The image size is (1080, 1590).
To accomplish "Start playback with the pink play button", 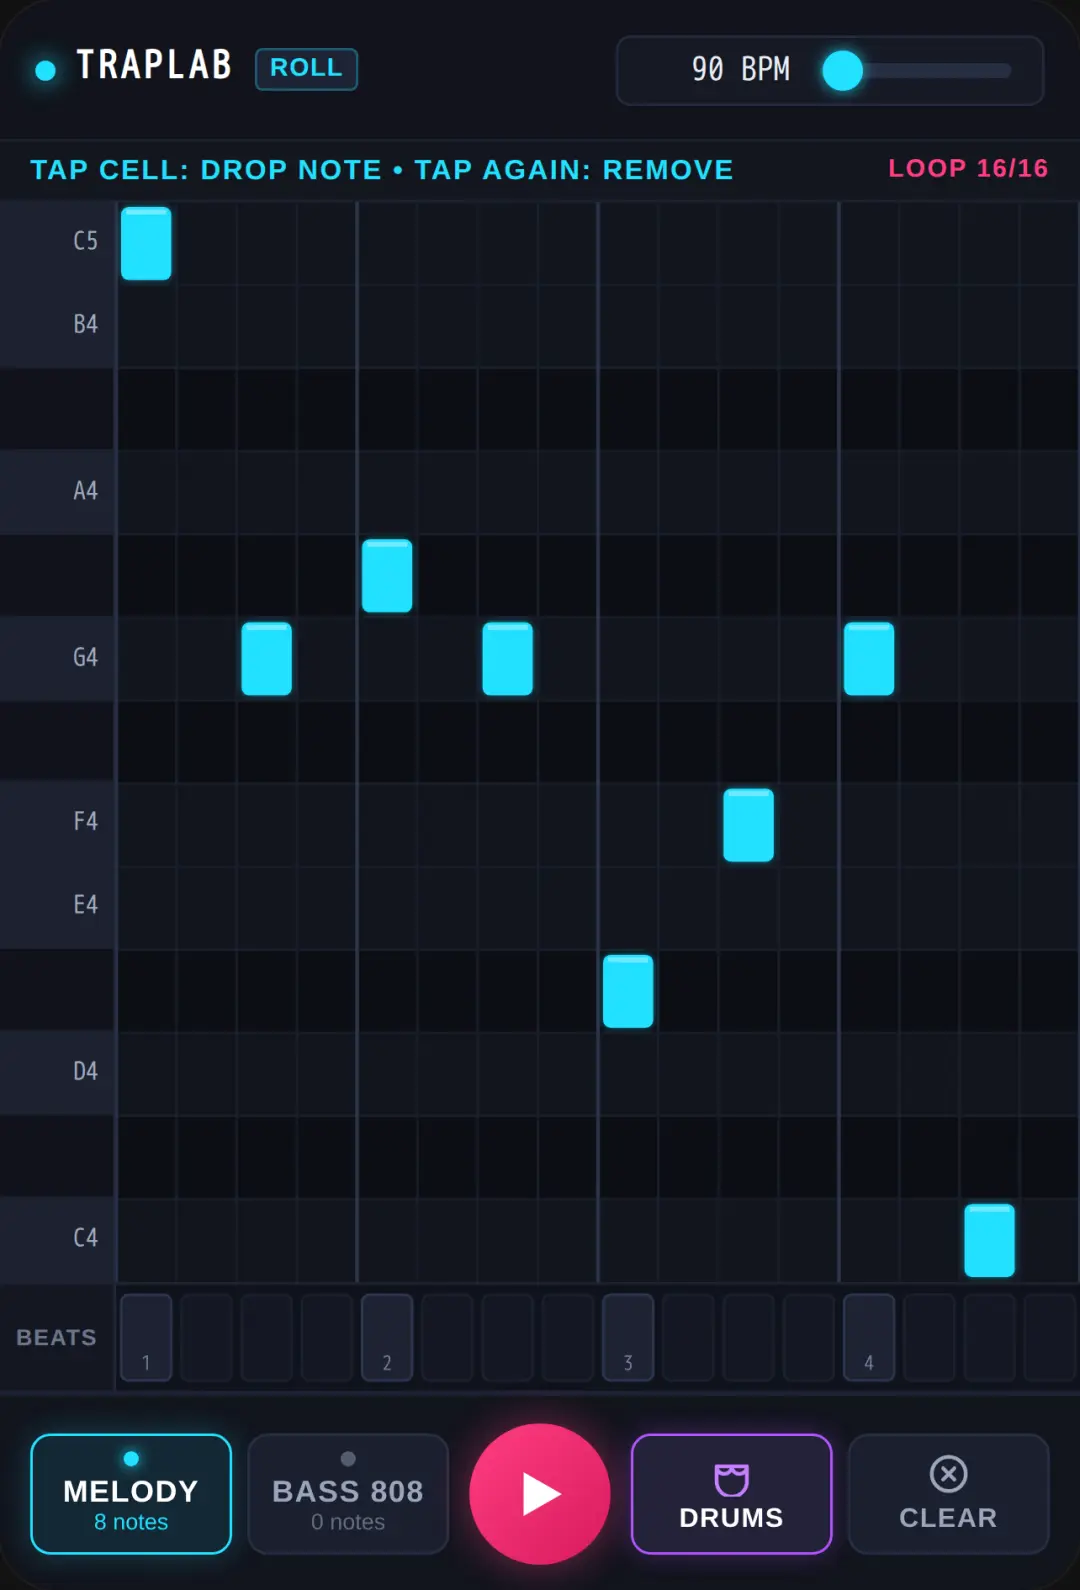I will pyautogui.click(x=540, y=1494).
